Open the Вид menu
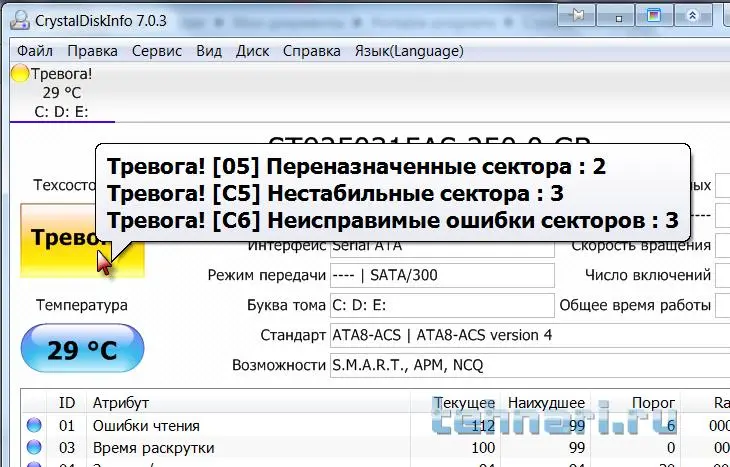 [x=209, y=51]
